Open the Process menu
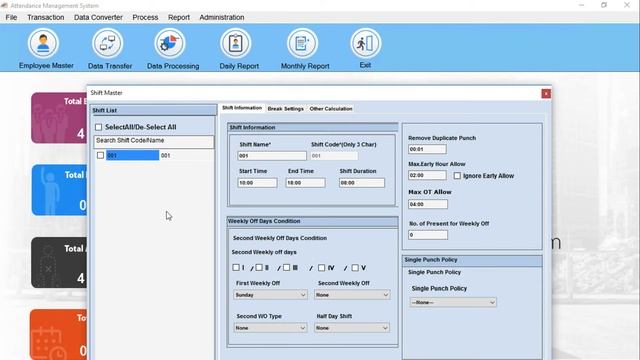This screenshot has width=640, height=360. 145,18
